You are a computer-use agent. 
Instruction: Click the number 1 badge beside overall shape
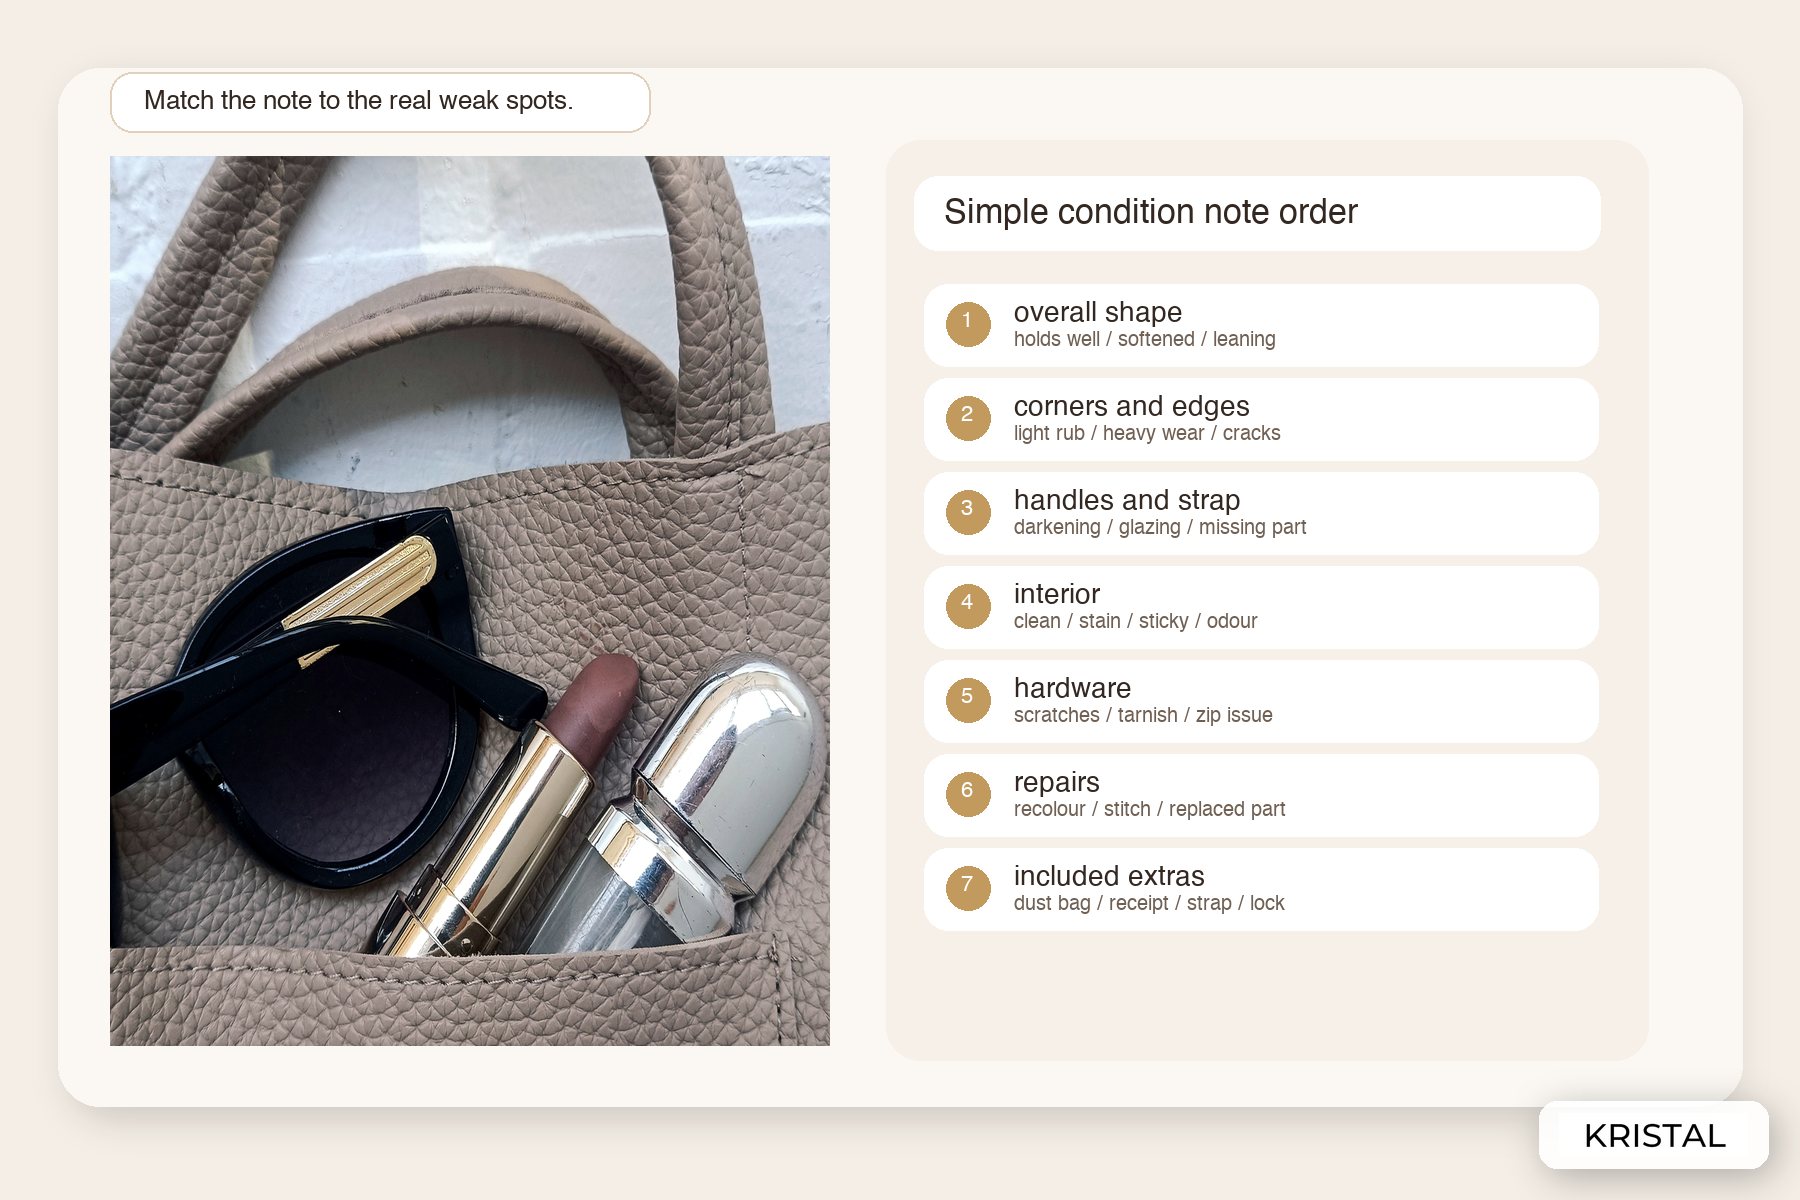tap(968, 324)
